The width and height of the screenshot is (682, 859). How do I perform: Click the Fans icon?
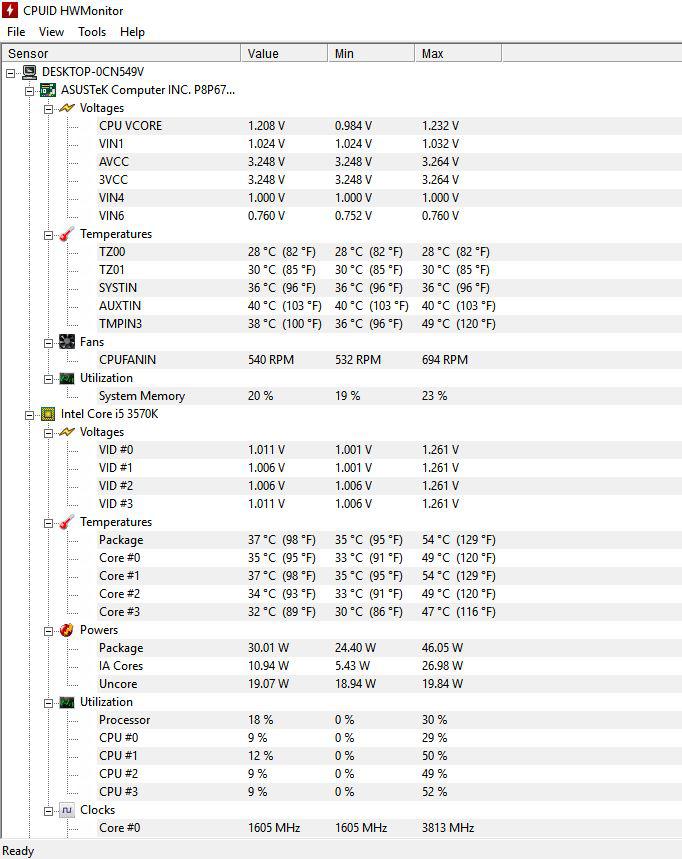coord(66,342)
